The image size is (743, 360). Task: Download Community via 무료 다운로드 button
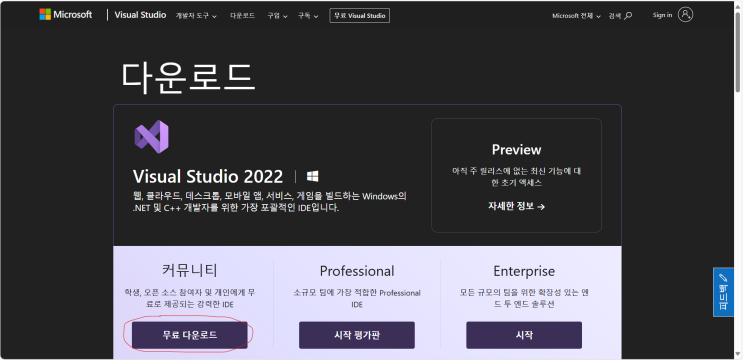coord(190,335)
